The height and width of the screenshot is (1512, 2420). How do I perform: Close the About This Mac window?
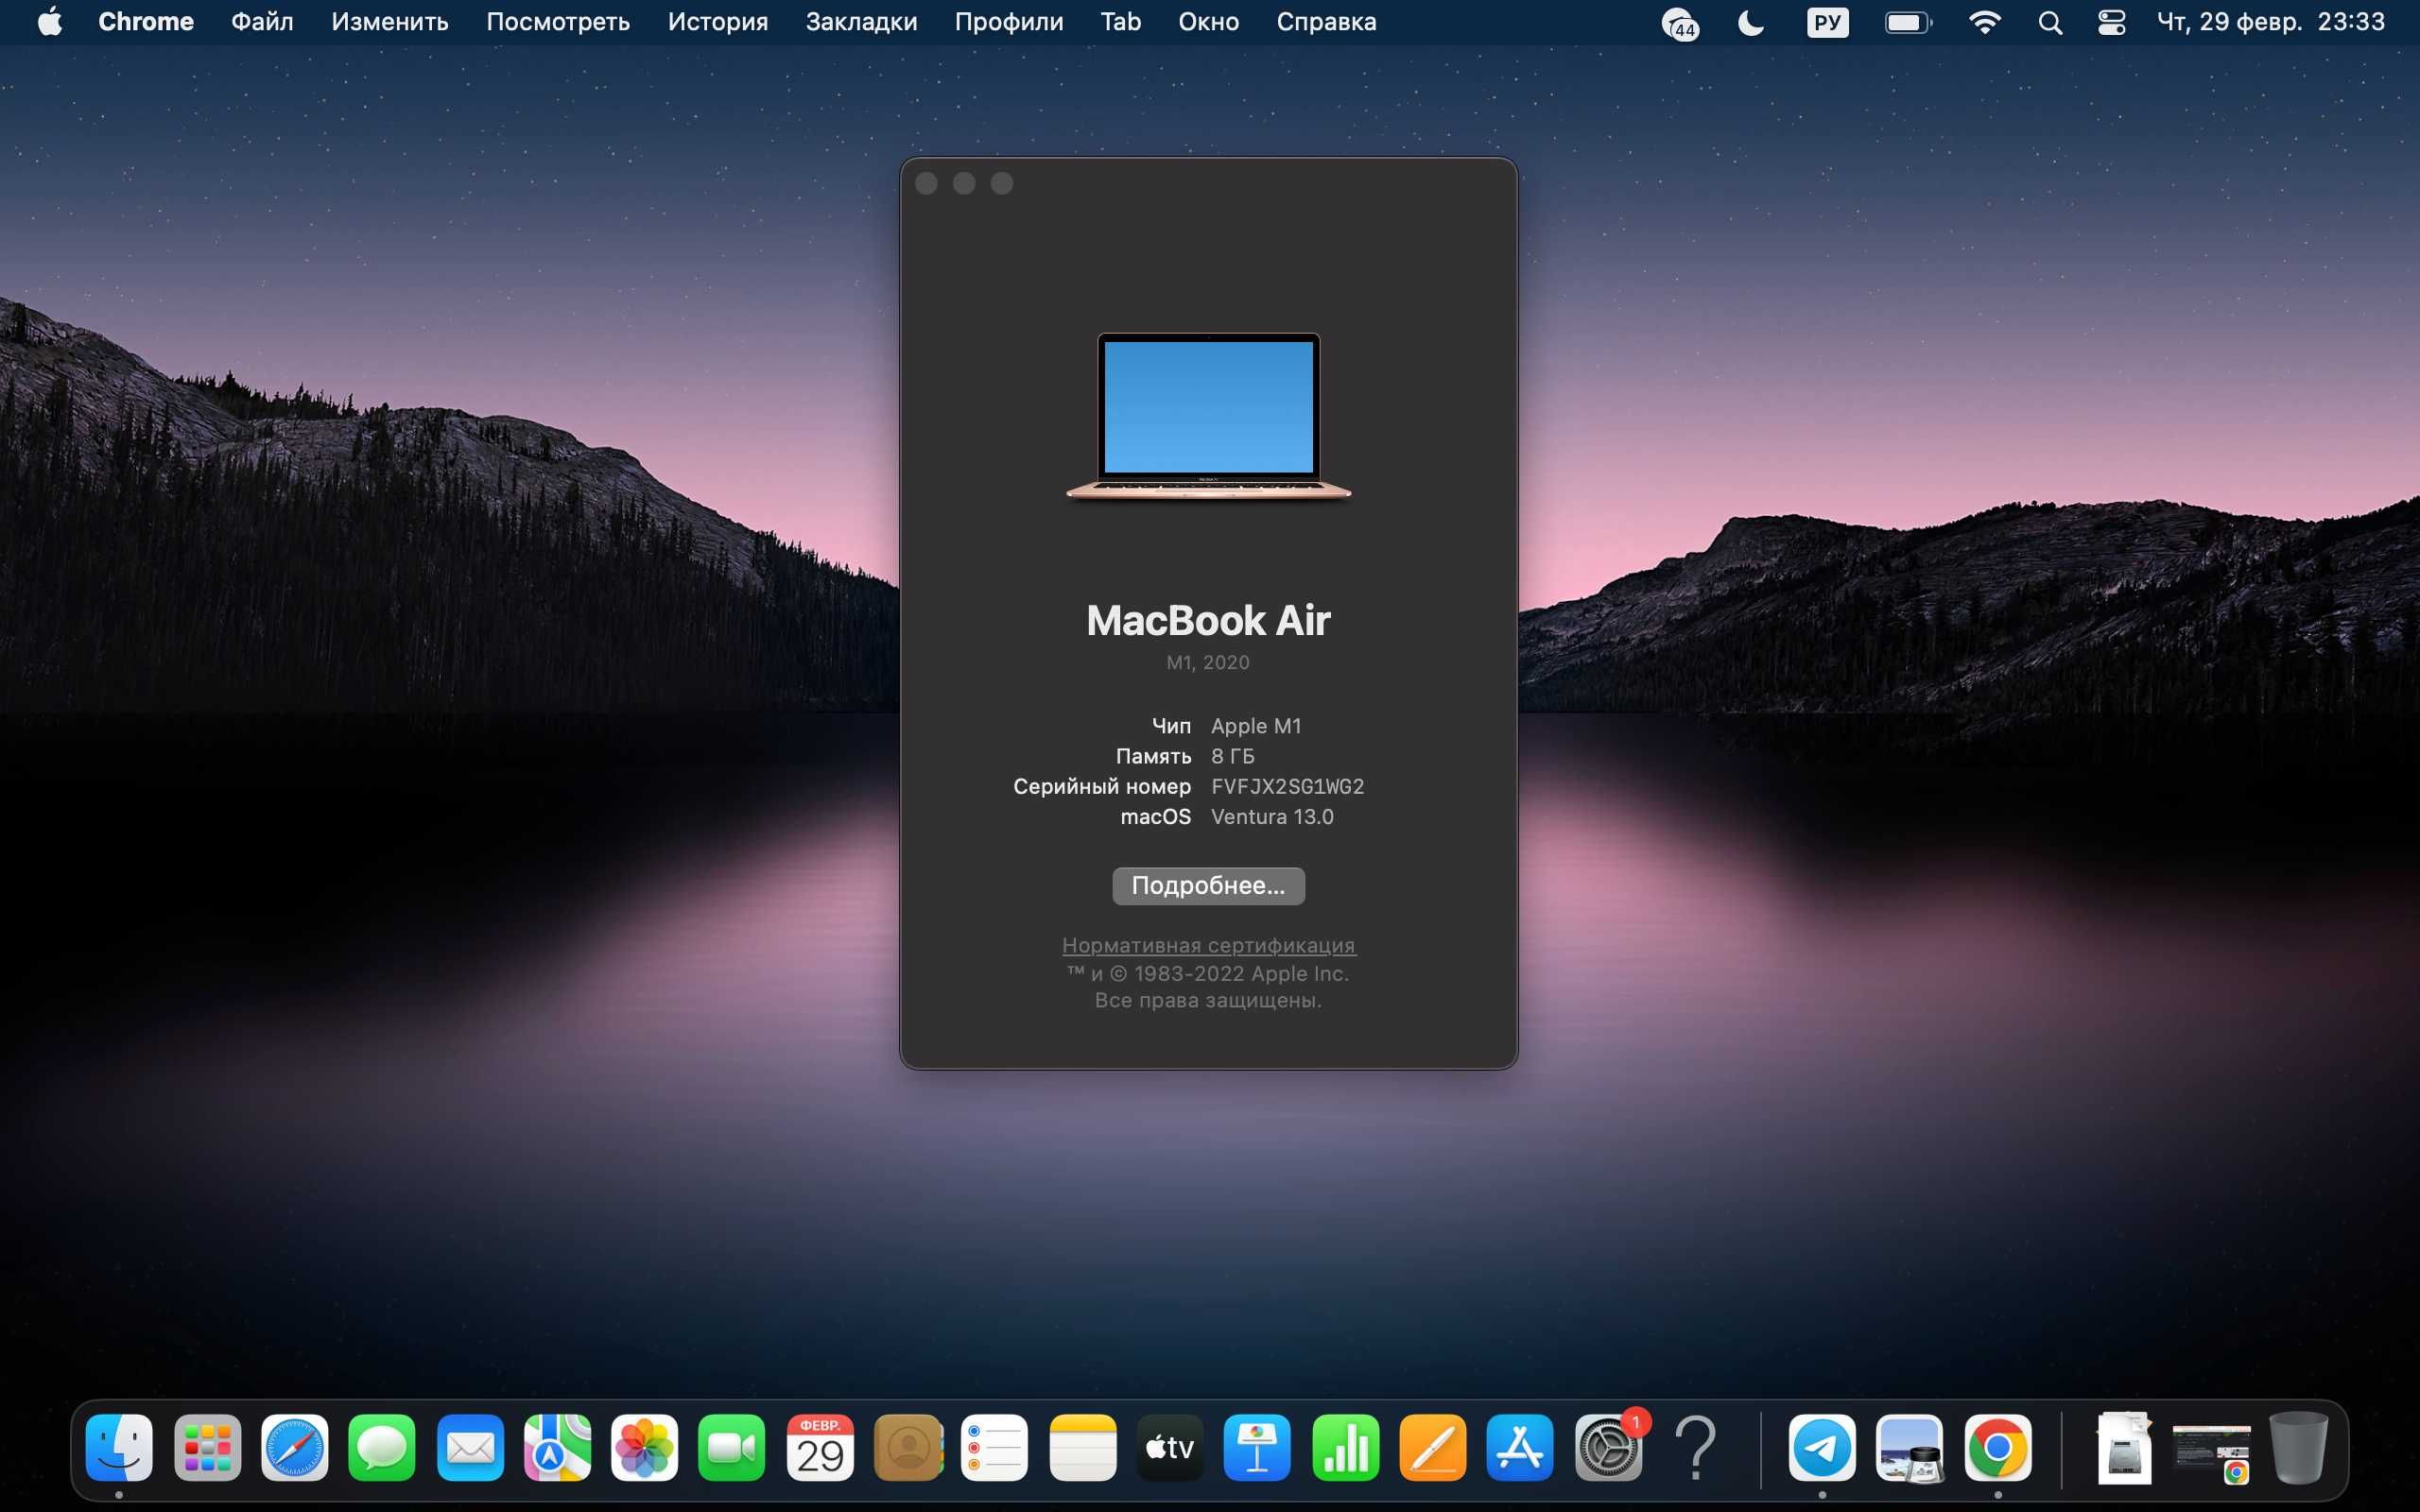point(926,183)
